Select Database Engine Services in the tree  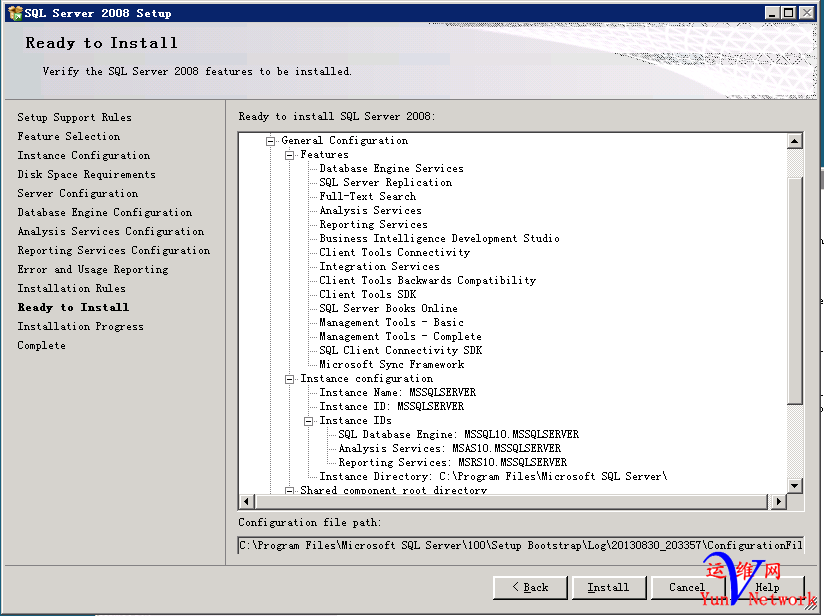pos(392,168)
